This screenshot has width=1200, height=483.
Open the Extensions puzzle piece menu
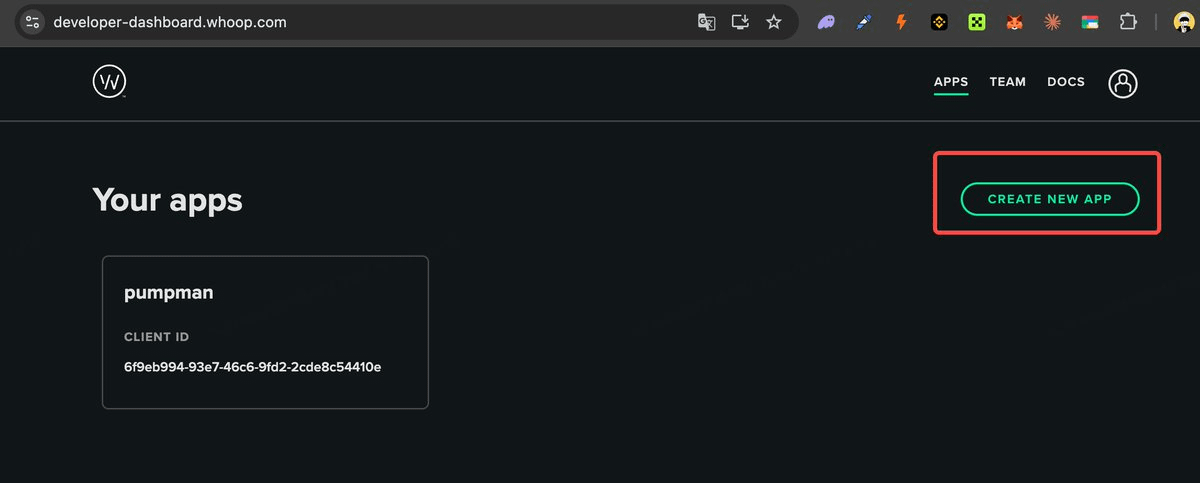click(1128, 21)
